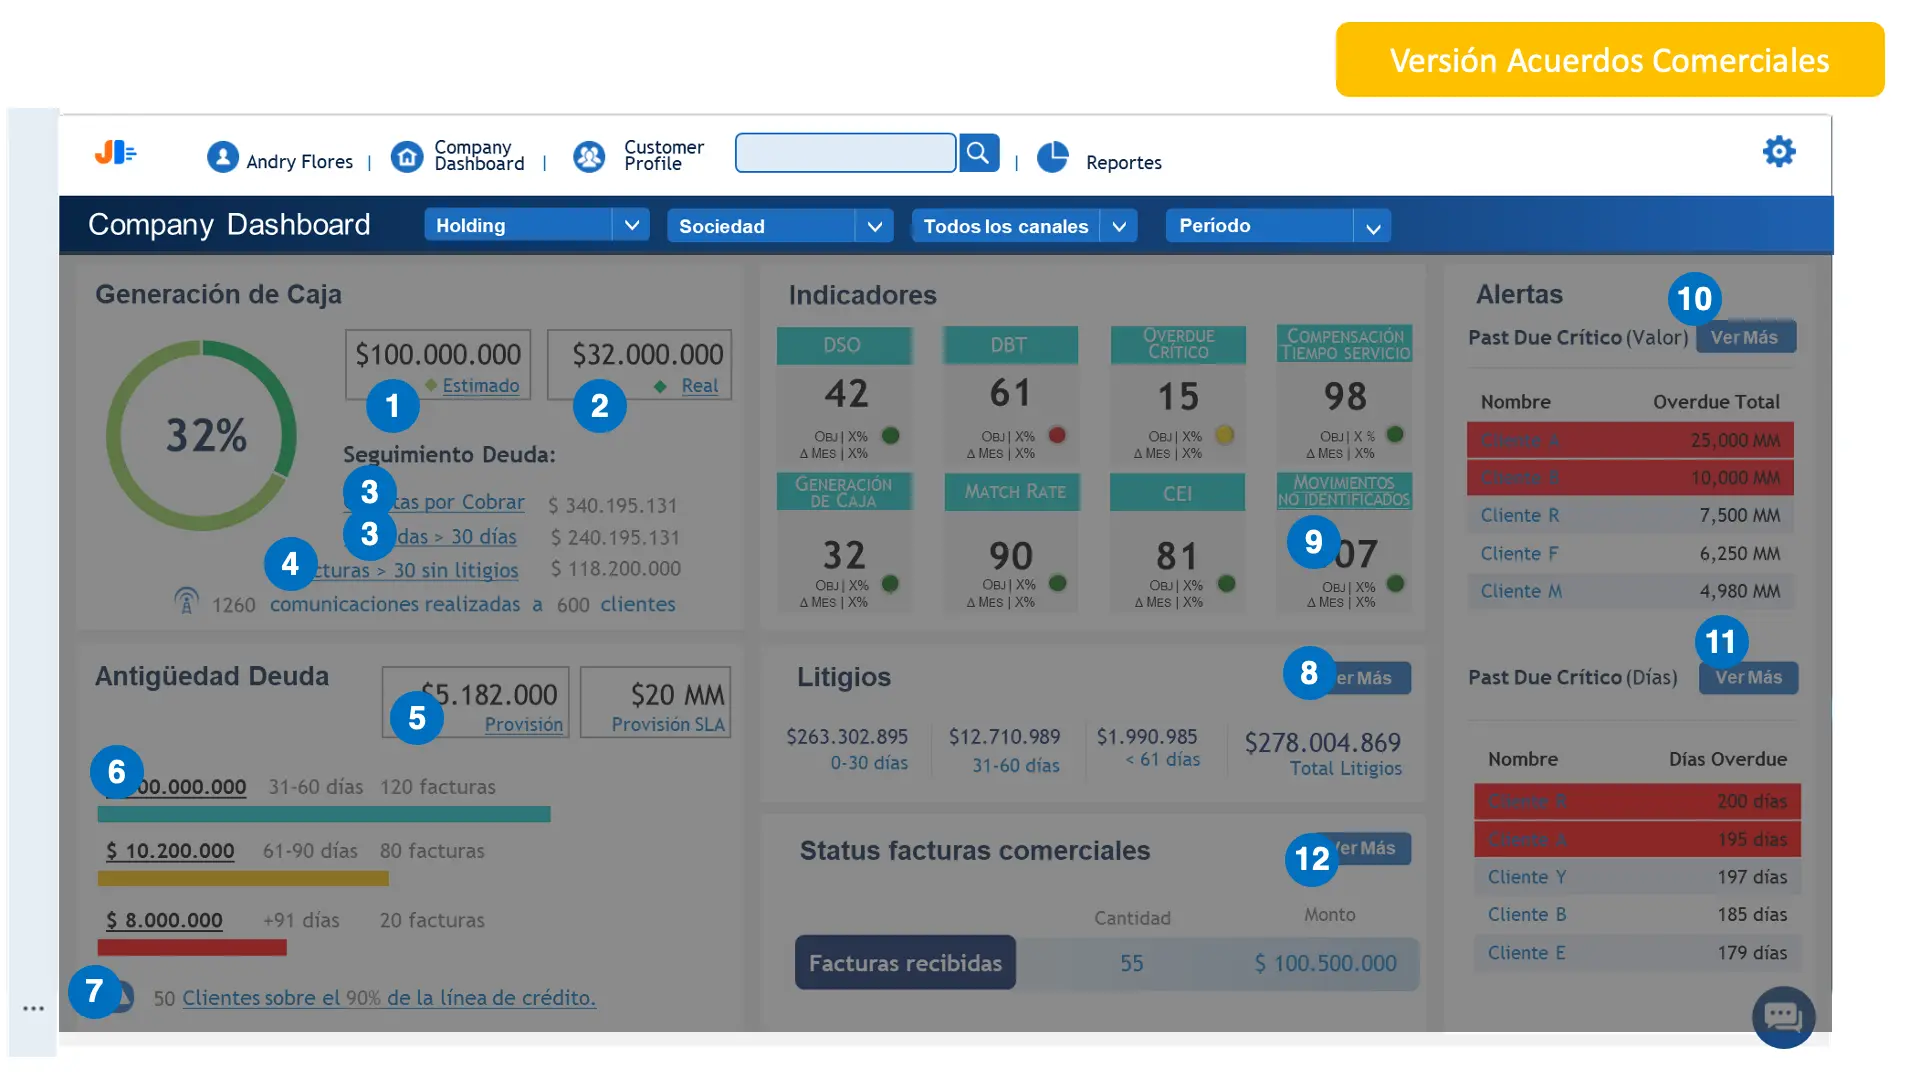Viewport: 1920px width, 1080px height.
Task: Expand the Todos los canales dropdown
Action: 1119,226
